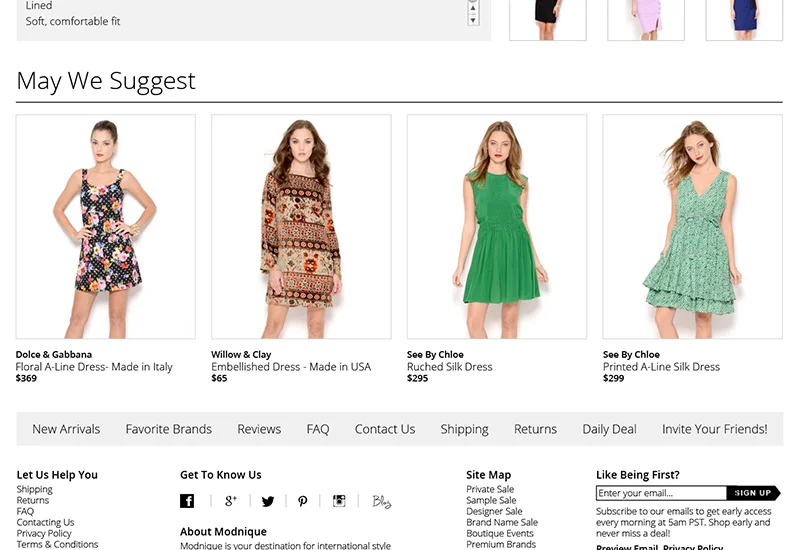The height and width of the screenshot is (550, 800).
Task: Click description scrollbar up arrow
Action: [x=473, y=8]
